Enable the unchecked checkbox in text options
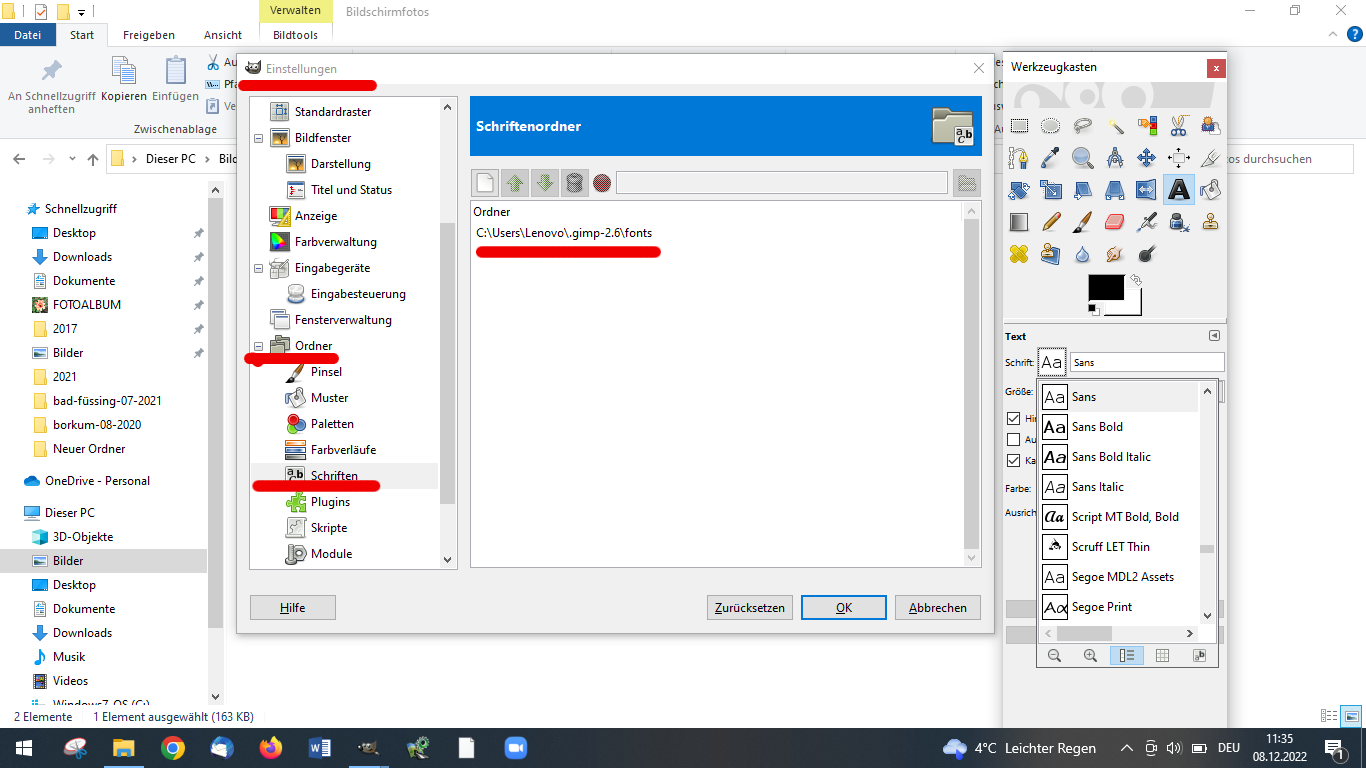1366x768 pixels. tap(1014, 440)
